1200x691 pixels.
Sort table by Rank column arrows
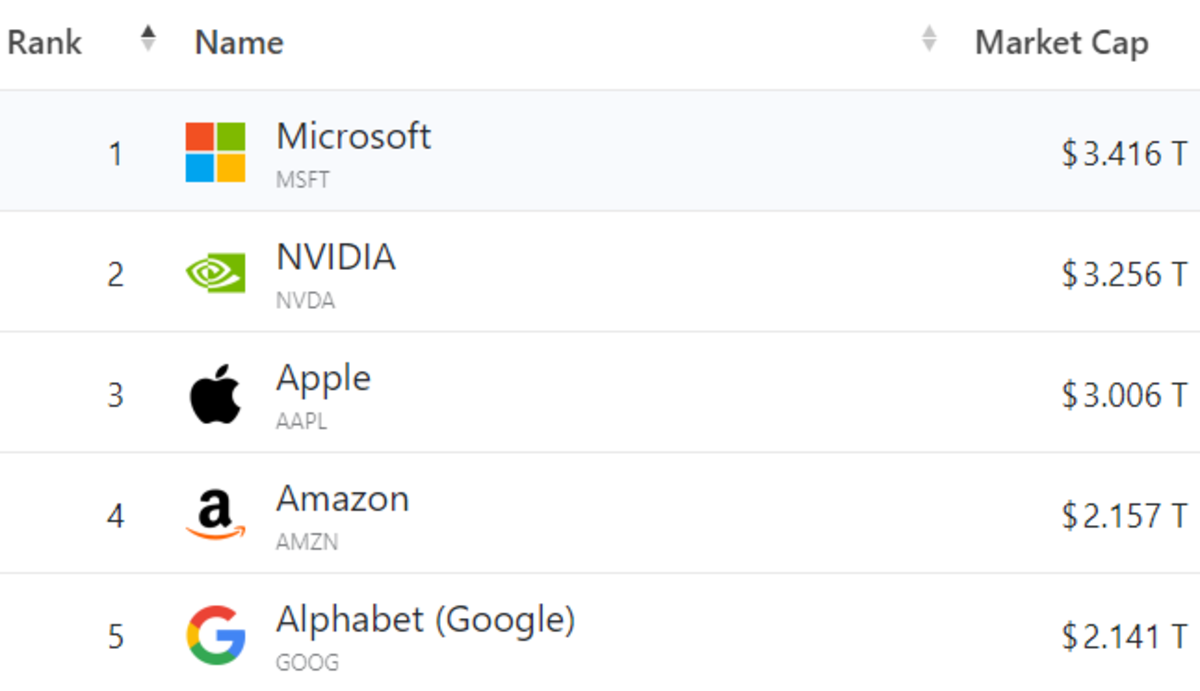click(149, 40)
